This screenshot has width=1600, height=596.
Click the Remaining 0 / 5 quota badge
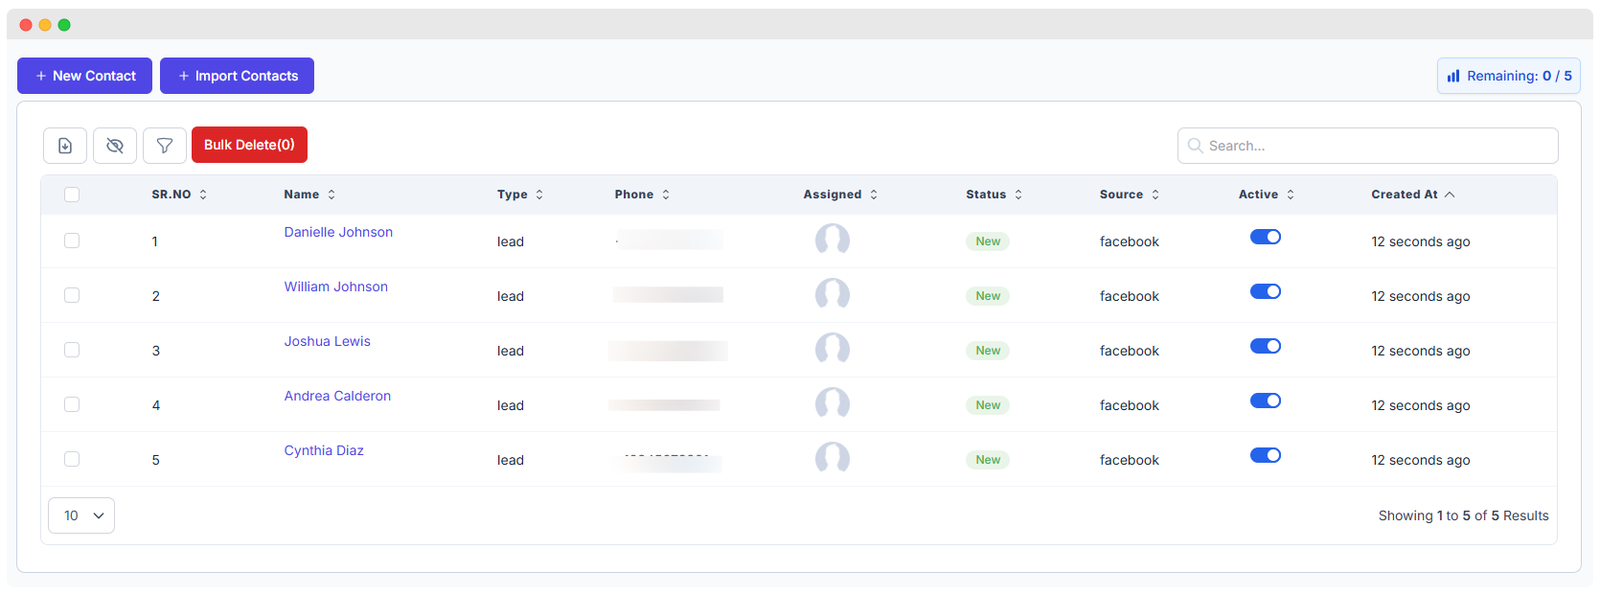pyautogui.click(x=1508, y=76)
